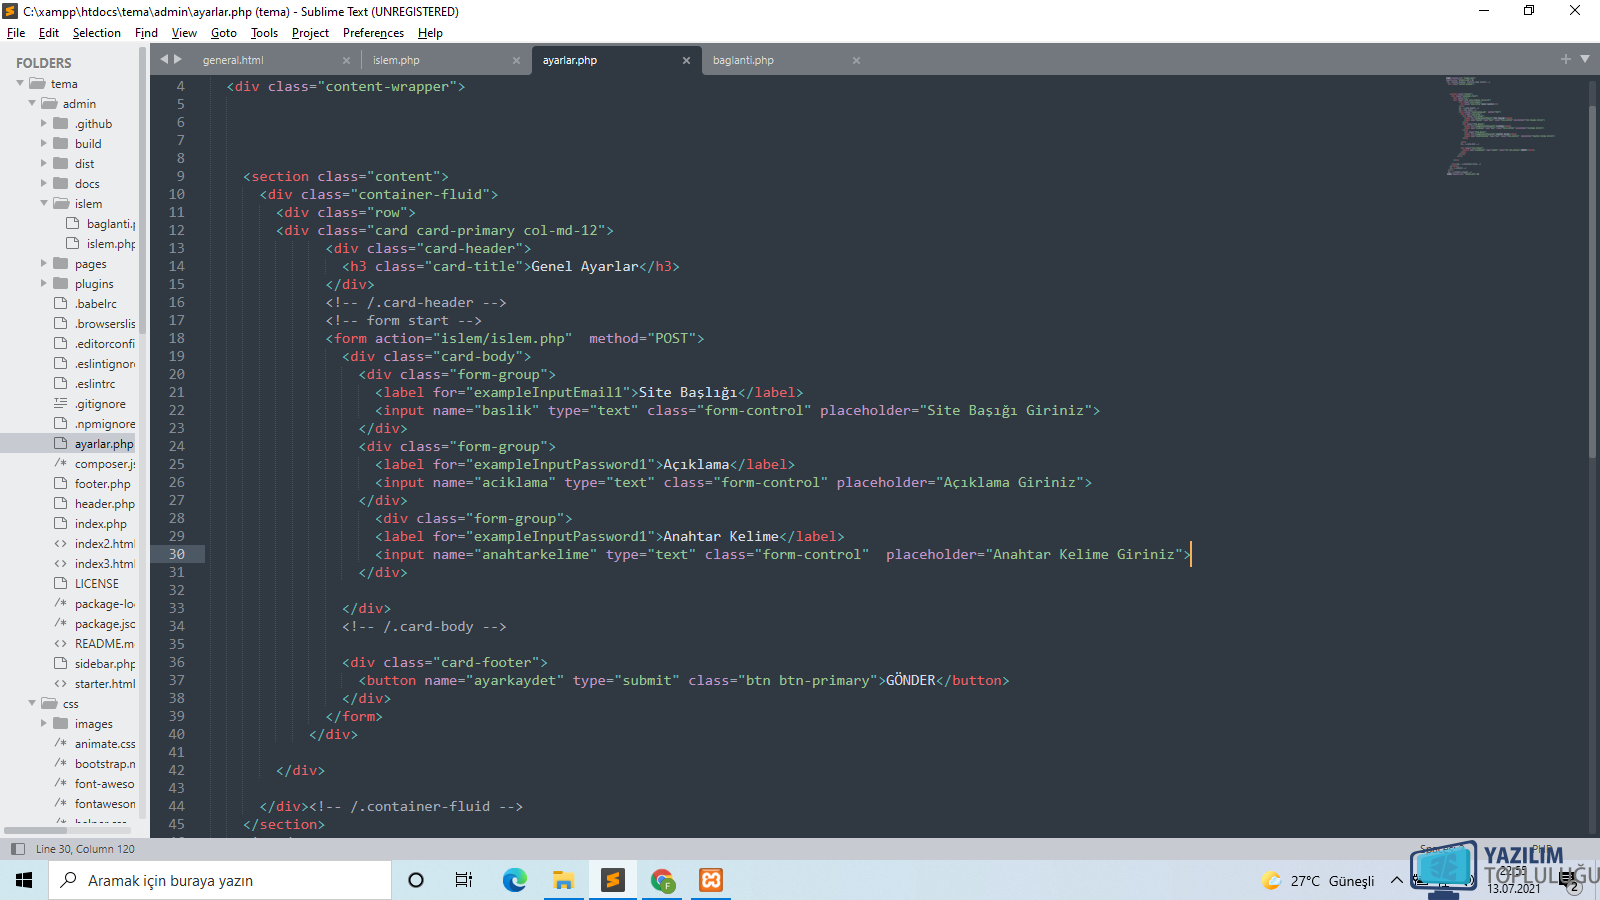Open the tab list dropdown arrow
The image size is (1600, 900).
click(x=1585, y=59)
